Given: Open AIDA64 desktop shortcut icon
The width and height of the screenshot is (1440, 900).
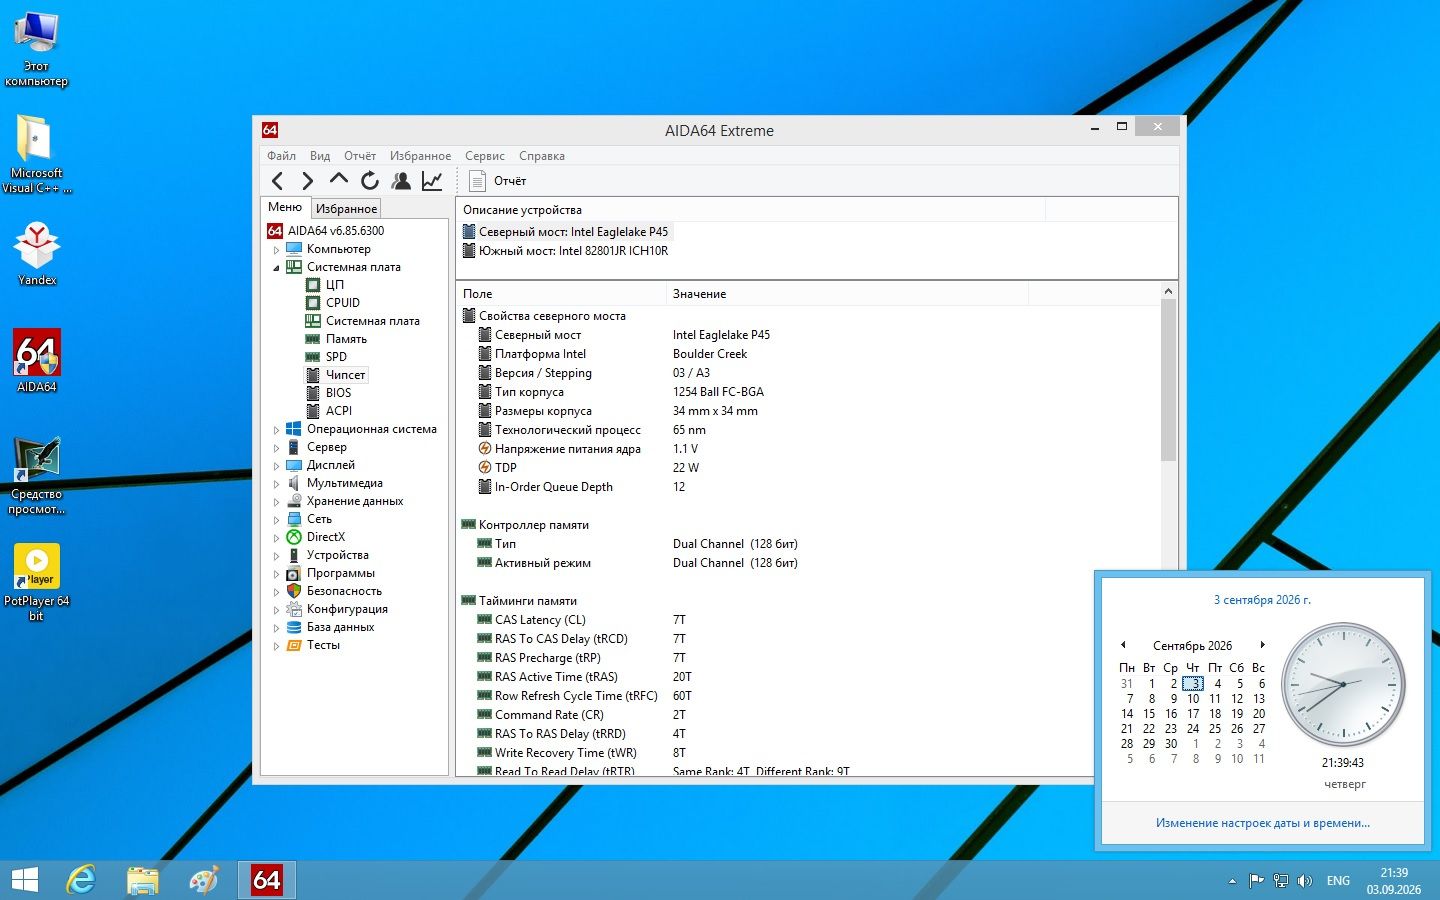Looking at the screenshot, I should [x=37, y=361].
